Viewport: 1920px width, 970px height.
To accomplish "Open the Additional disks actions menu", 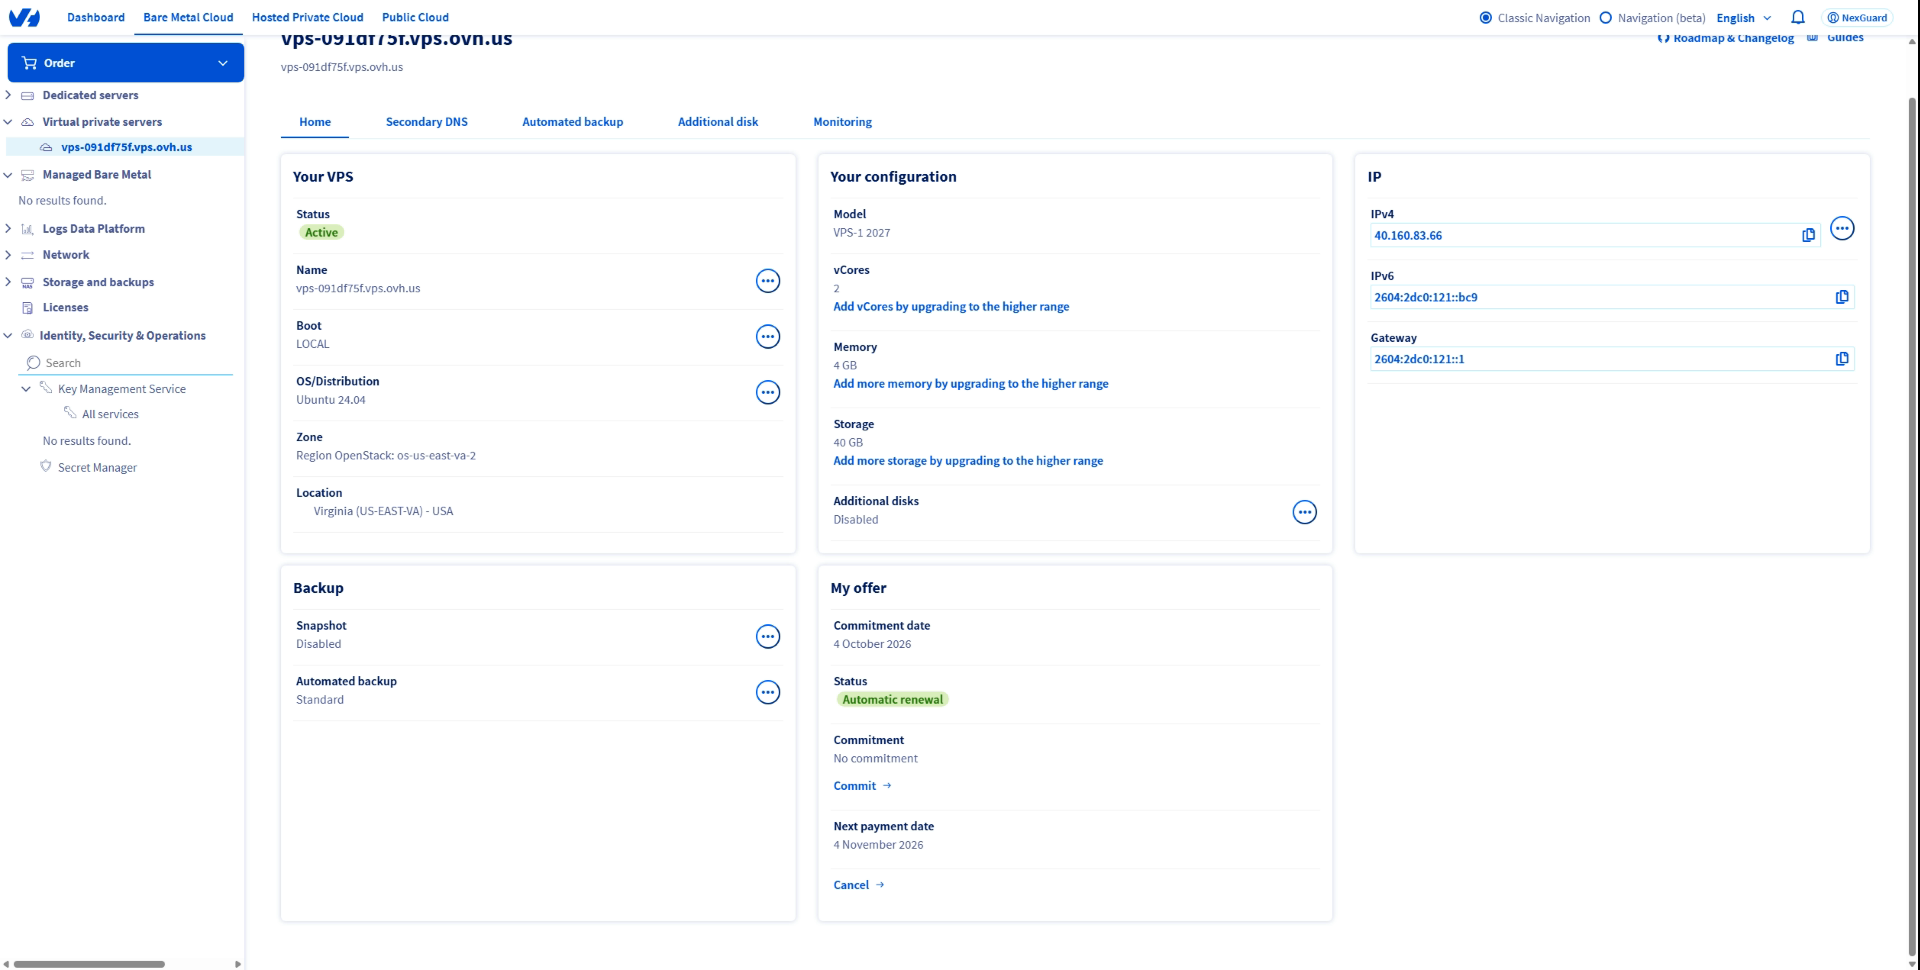I will (x=1305, y=512).
